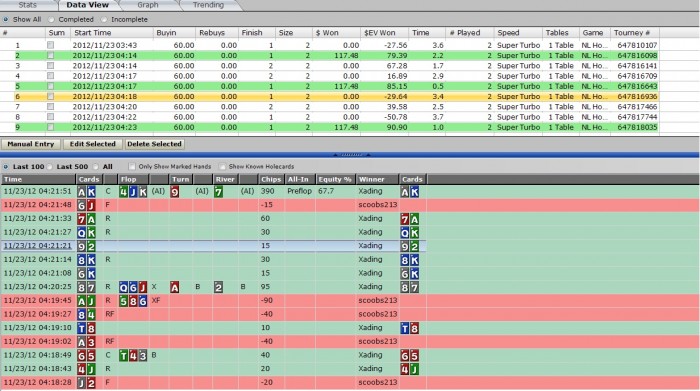Click the Manual Entry button
700x391 pixels.
pyautogui.click(x=30, y=144)
